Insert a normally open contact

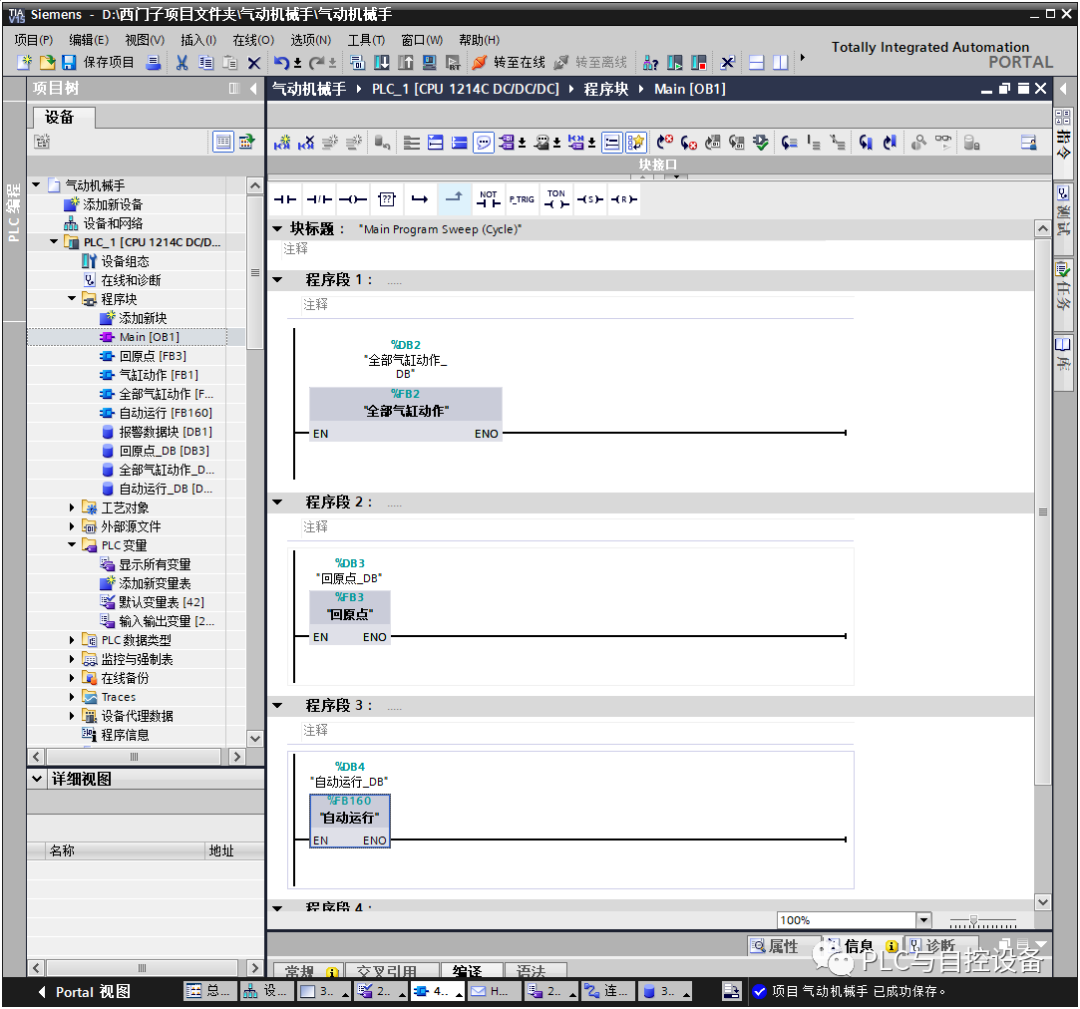(284, 200)
